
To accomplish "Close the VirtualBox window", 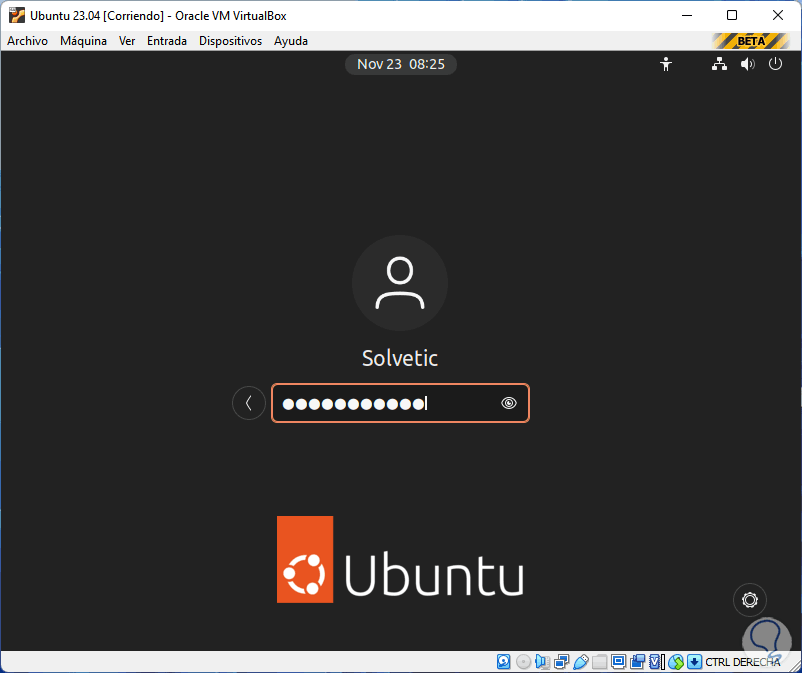I will [777, 16].
